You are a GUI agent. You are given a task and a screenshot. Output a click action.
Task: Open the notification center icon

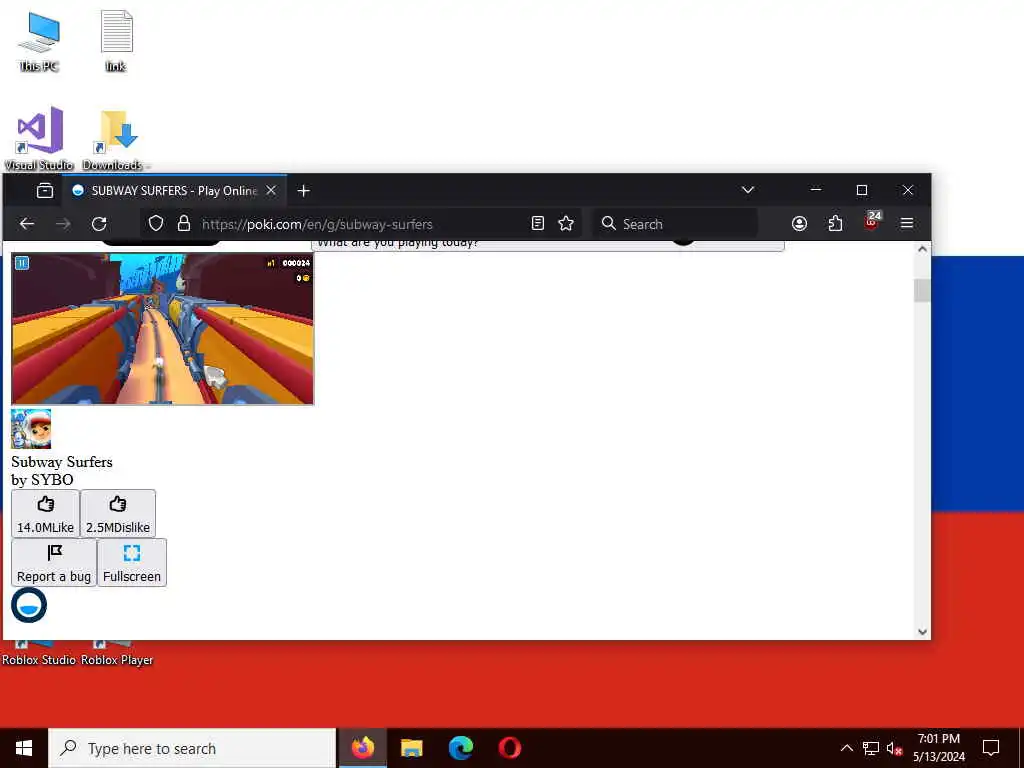point(991,748)
